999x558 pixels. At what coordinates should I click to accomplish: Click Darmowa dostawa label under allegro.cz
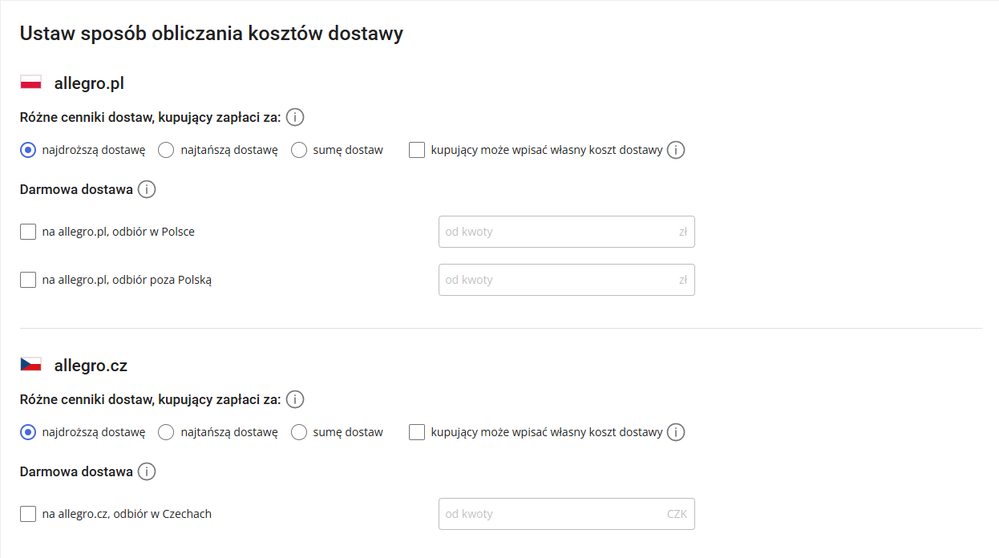coord(76,471)
